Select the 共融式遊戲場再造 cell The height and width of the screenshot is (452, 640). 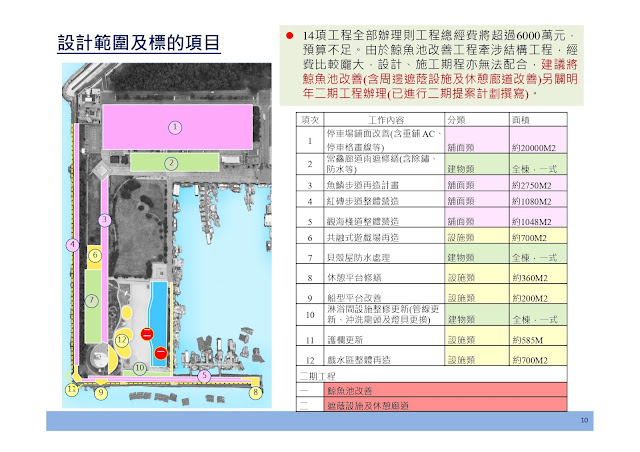pos(384,236)
